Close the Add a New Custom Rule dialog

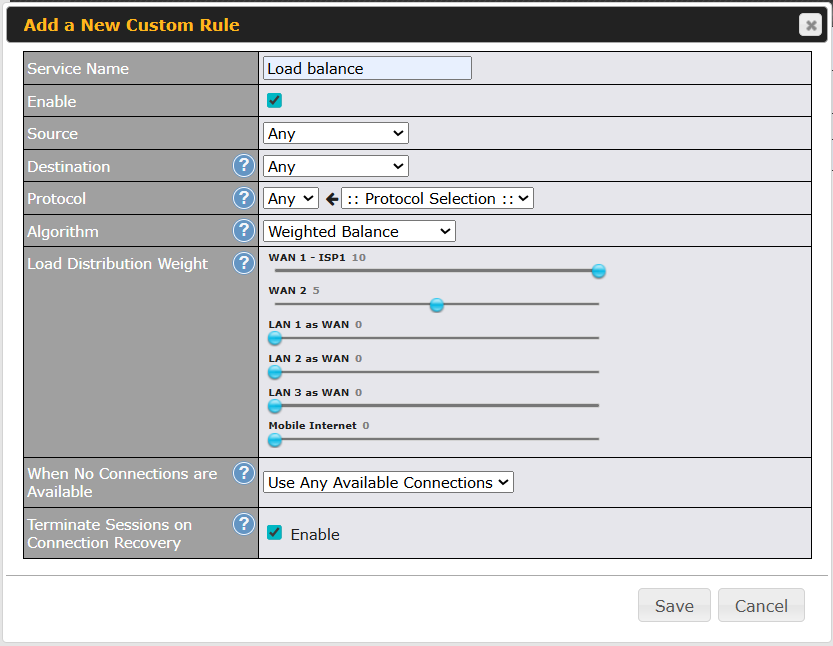810,25
